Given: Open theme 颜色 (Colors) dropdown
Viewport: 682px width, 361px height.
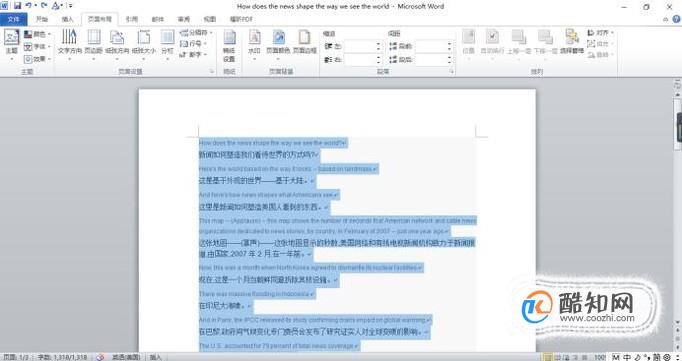Looking at the screenshot, I should [37, 34].
